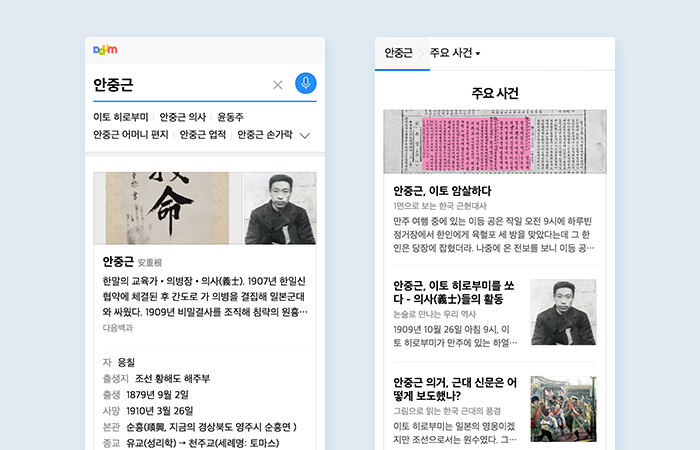Click the 안중근 breadcrumb tab
Screen dimensions: 700x450
(x=399, y=53)
